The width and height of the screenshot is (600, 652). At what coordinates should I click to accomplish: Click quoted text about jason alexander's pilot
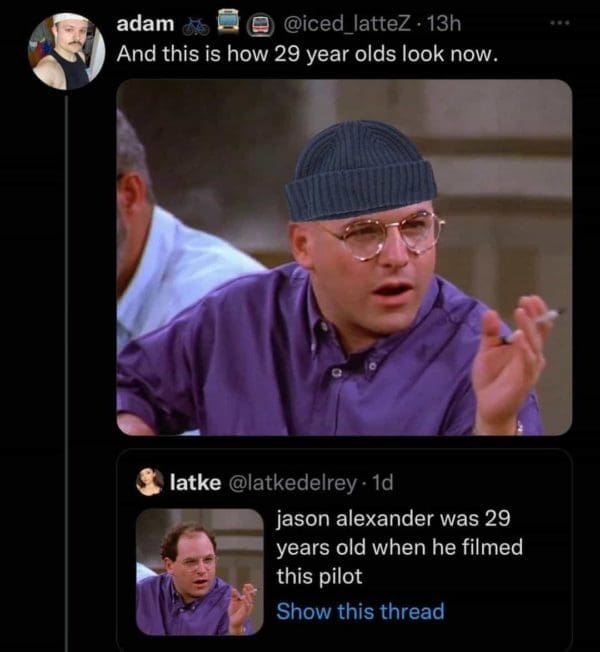click(x=400, y=547)
